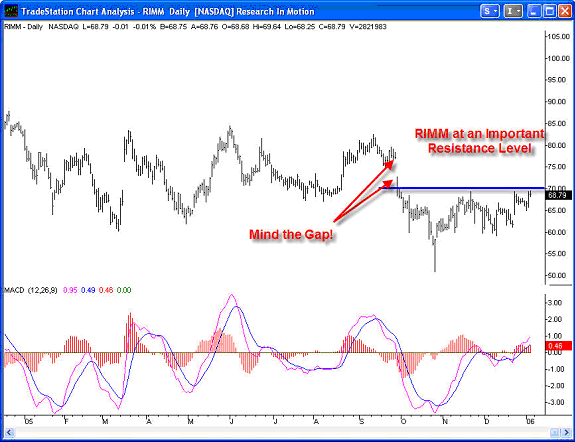Click the '-0.01%' percent change value

[x=144, y=27]
